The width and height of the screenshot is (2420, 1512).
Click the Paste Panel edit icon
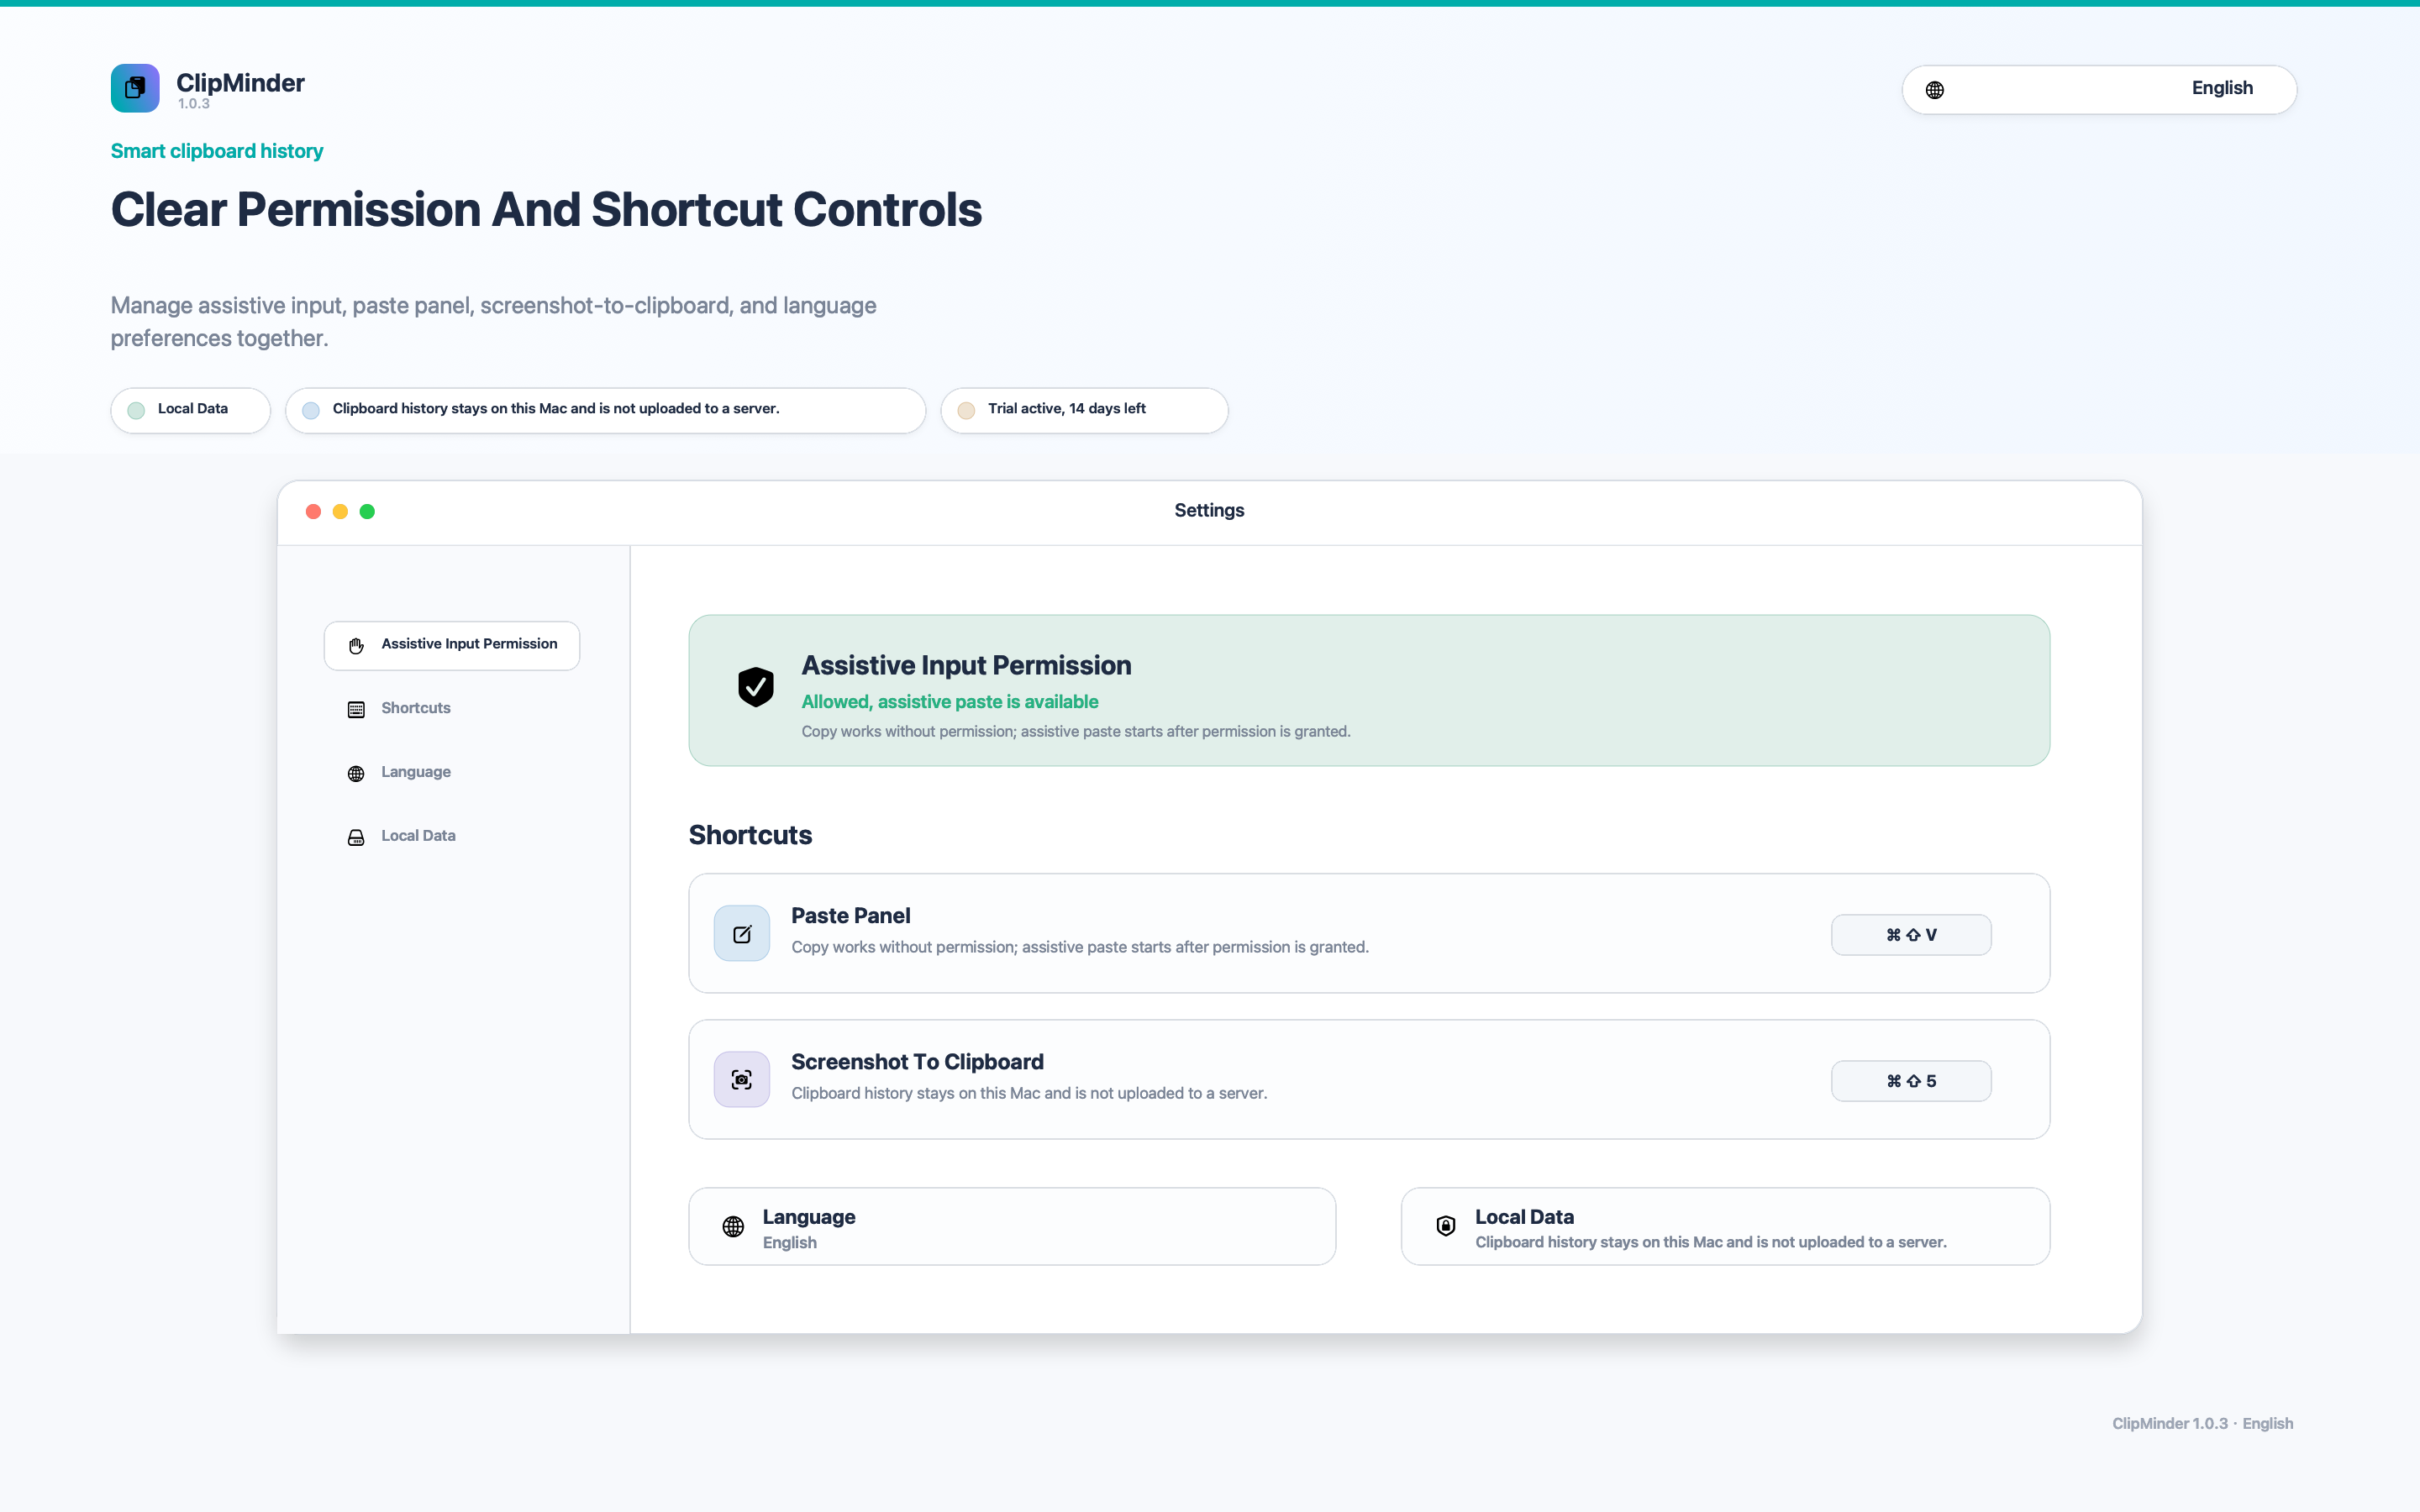coord(742,934)
